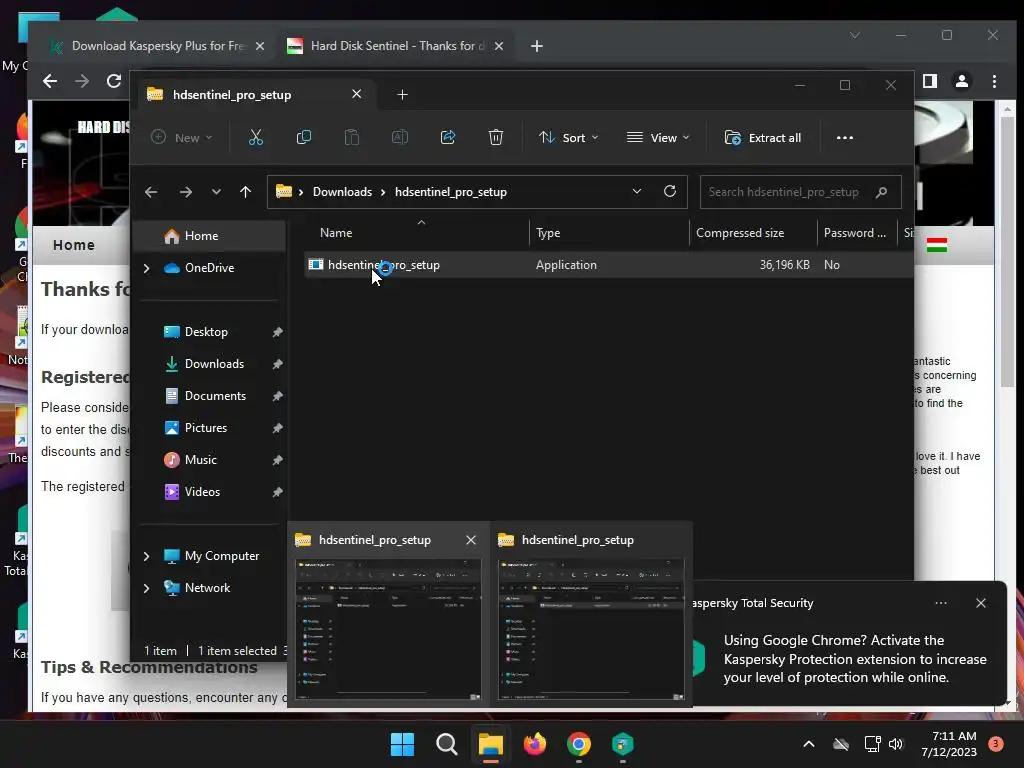Unpin Pictures using its pin icon
The image size is (1024, 768).
click(x=278, y=428)
